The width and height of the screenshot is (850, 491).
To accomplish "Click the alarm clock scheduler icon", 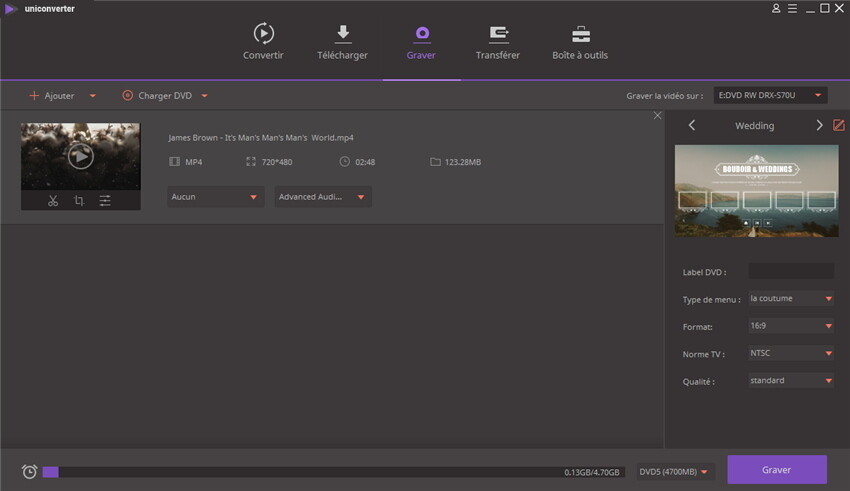I will [x=29, y=471].
